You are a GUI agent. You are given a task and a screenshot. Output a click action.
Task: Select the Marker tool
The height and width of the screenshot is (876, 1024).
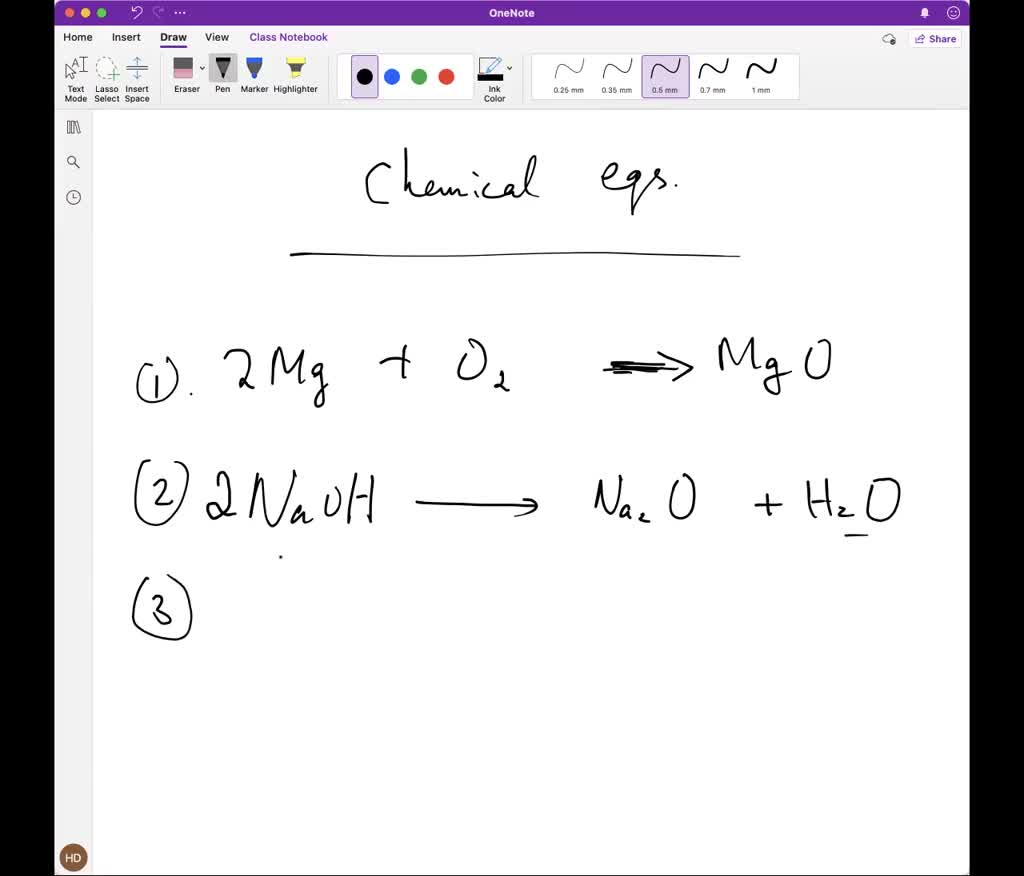pos(255,70)
